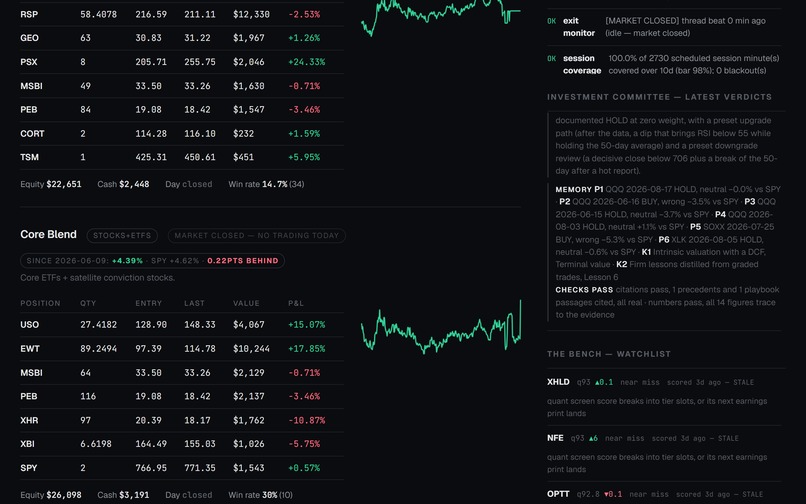
Task: Click the 771.35 last price for SPY
Action: click(199, 468)
